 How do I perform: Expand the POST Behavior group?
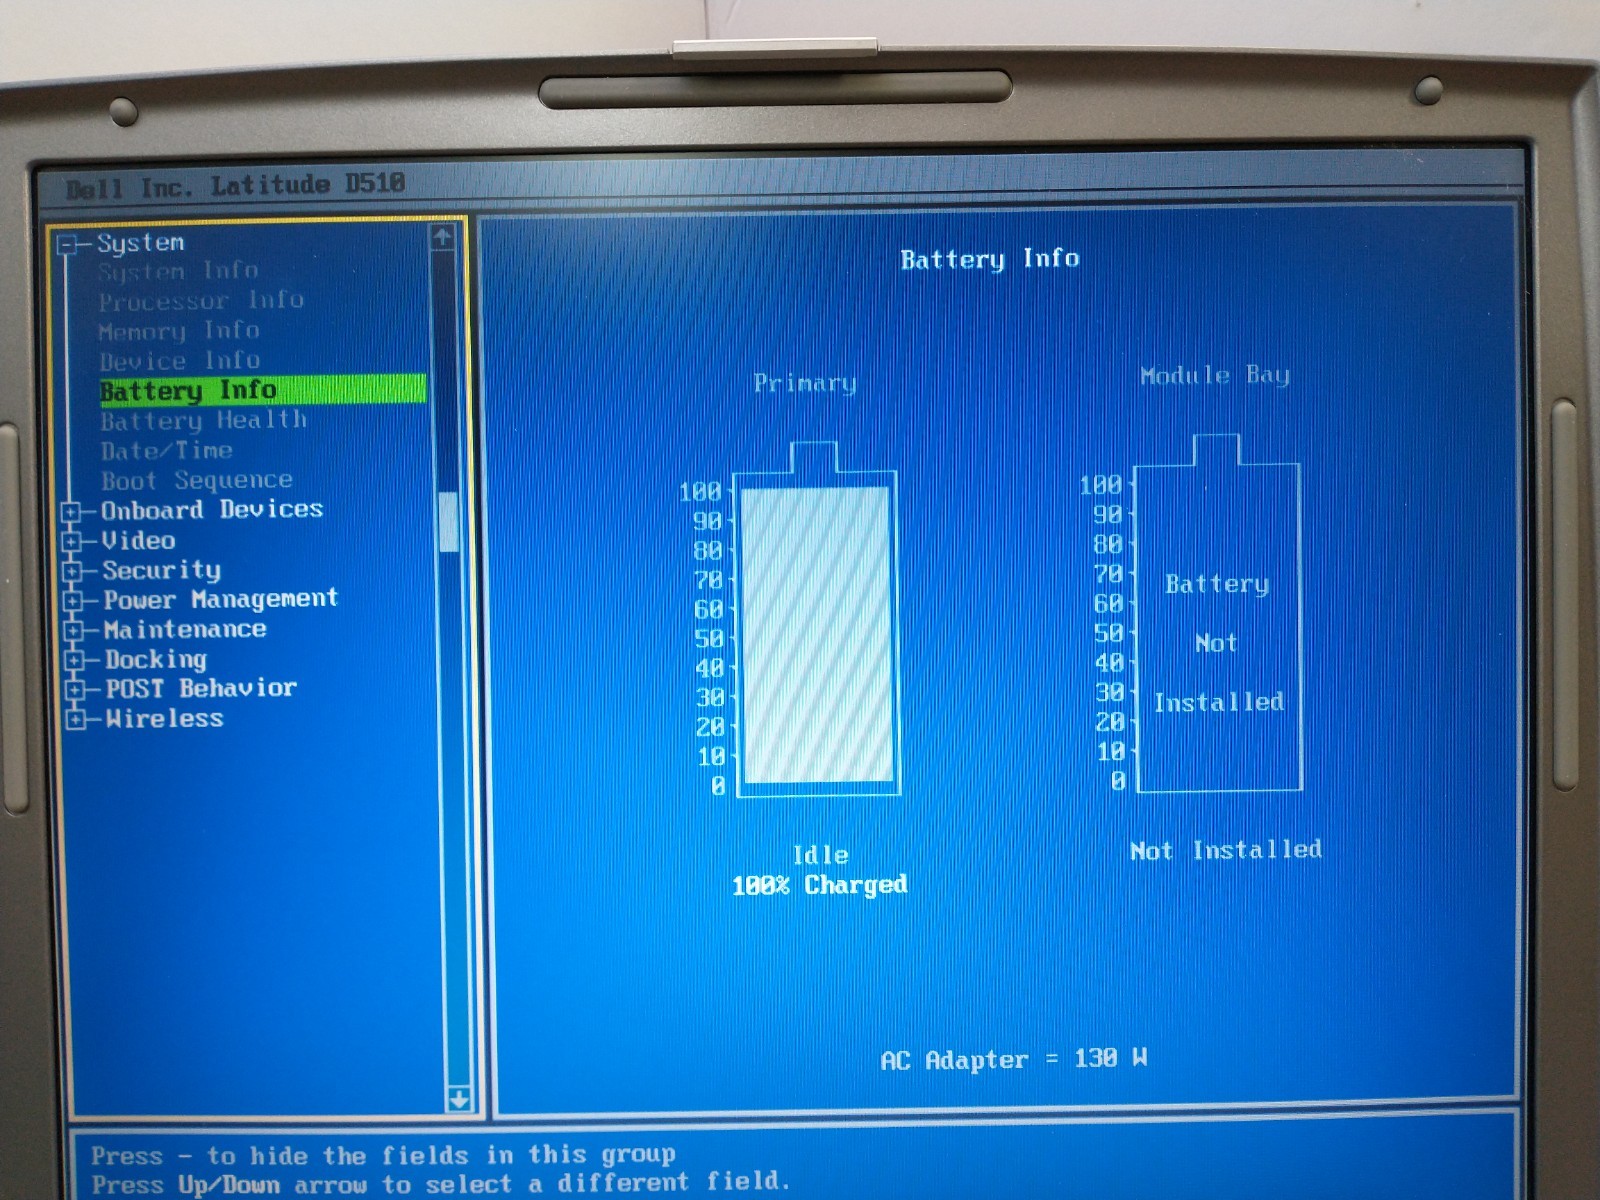(x=75, y=691)
